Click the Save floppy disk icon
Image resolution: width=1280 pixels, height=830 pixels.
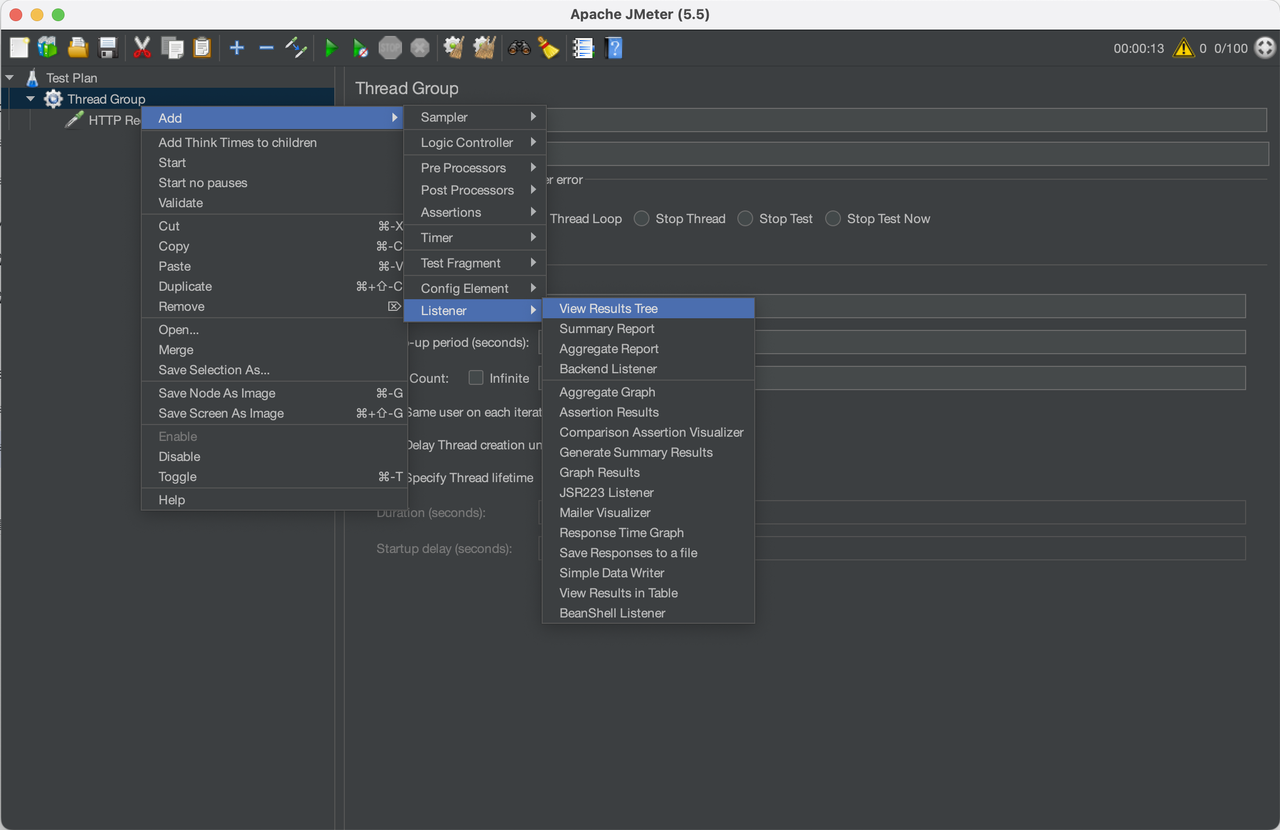(x=108, y=47)
